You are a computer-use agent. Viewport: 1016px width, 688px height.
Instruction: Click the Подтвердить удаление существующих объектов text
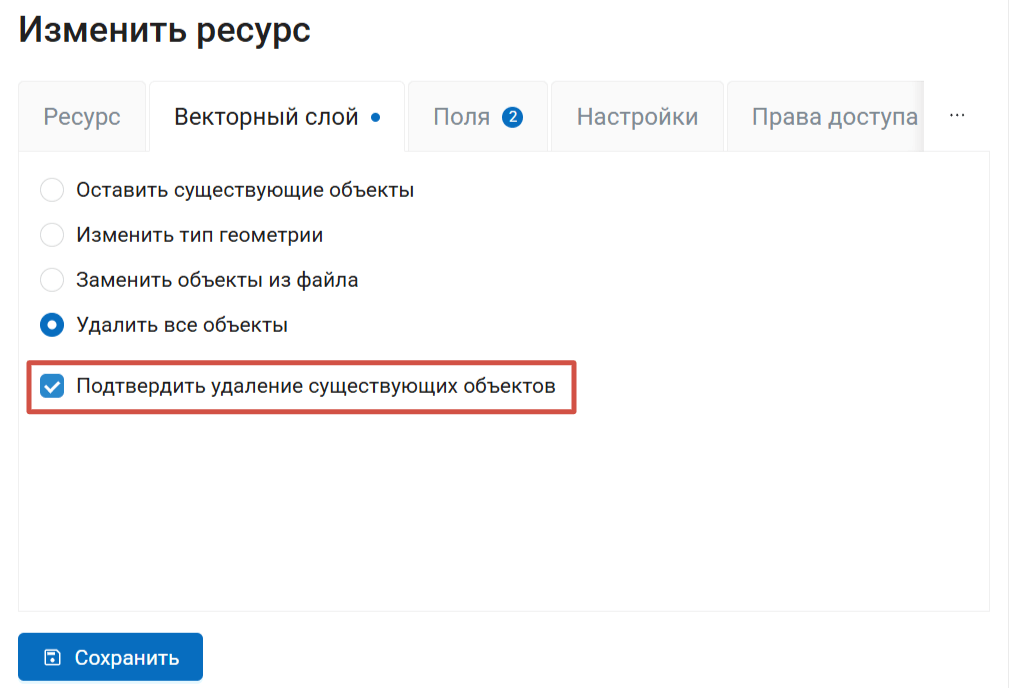coord(316,386)
